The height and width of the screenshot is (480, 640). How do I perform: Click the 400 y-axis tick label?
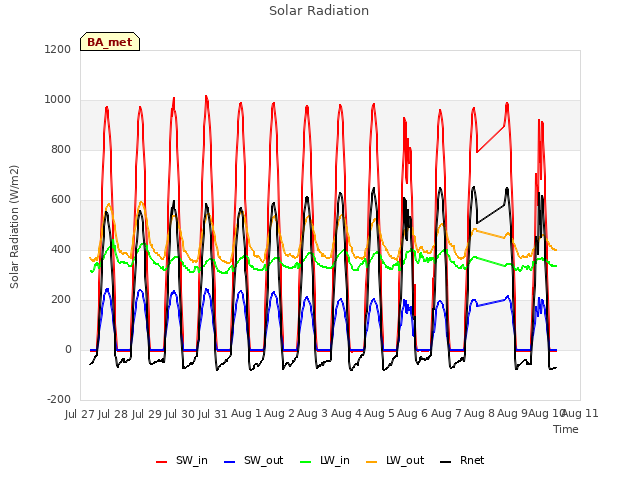pos(61,249)
